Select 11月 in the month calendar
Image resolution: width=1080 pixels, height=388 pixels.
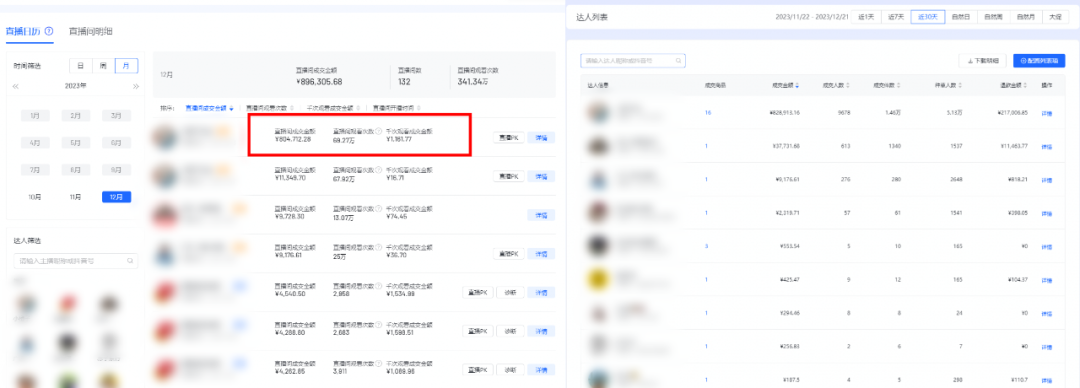point(76,197)
